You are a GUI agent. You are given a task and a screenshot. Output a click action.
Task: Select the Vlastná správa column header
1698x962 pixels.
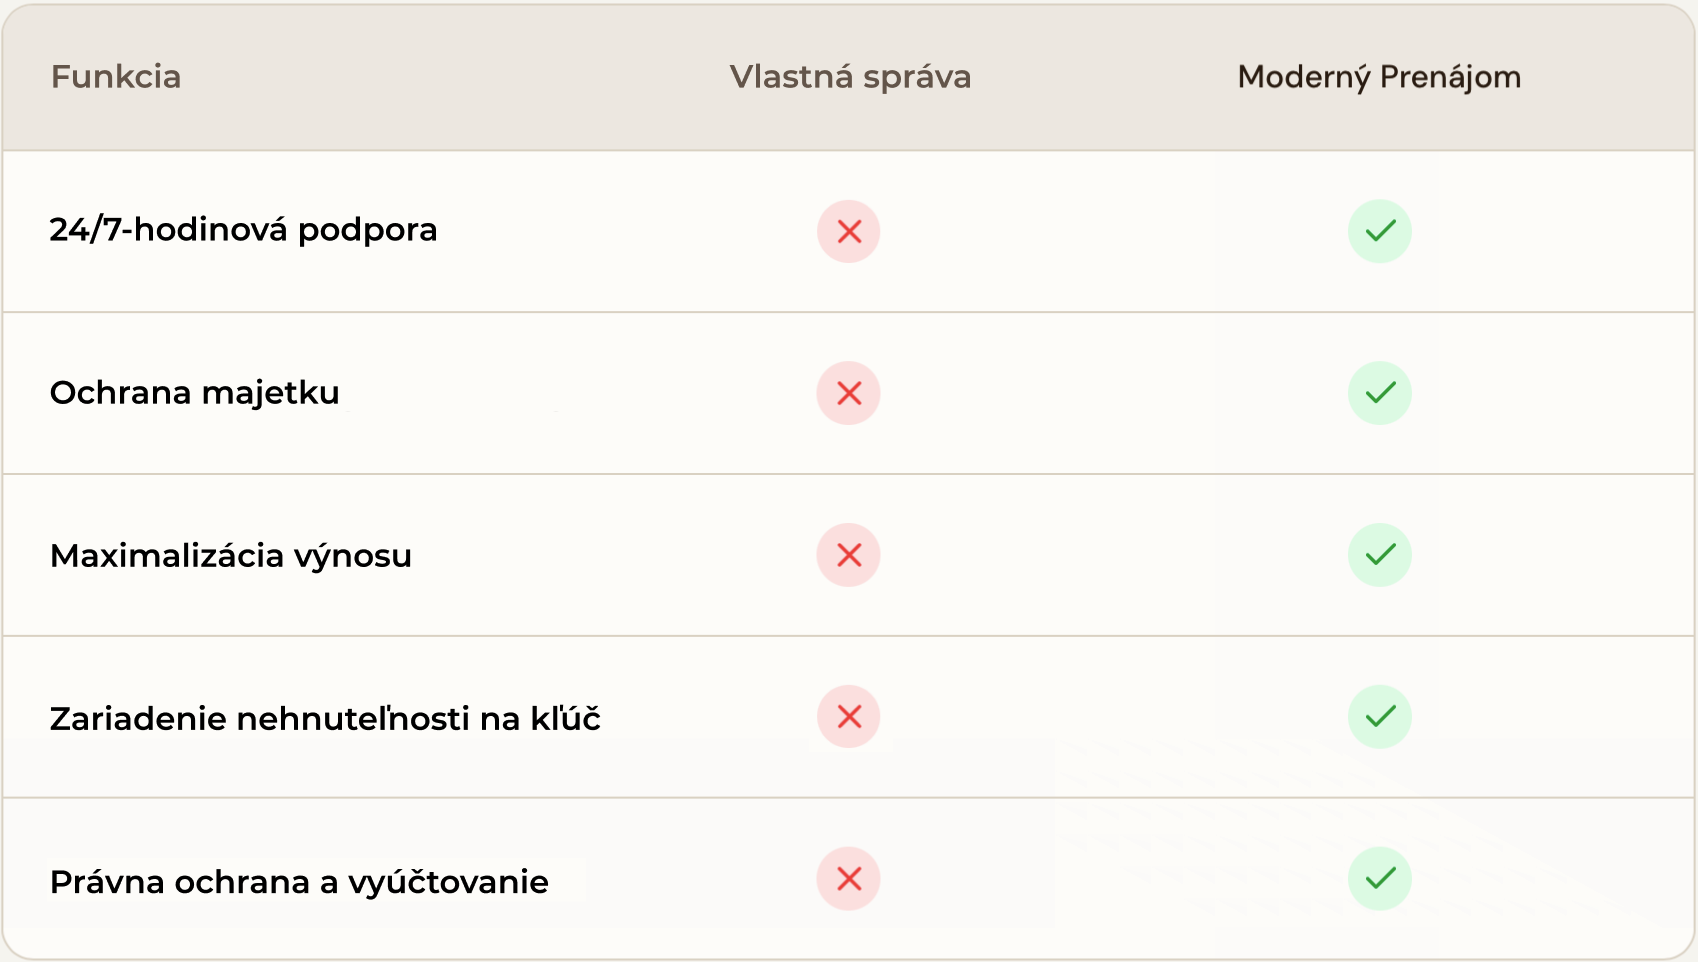coord(850,77)
